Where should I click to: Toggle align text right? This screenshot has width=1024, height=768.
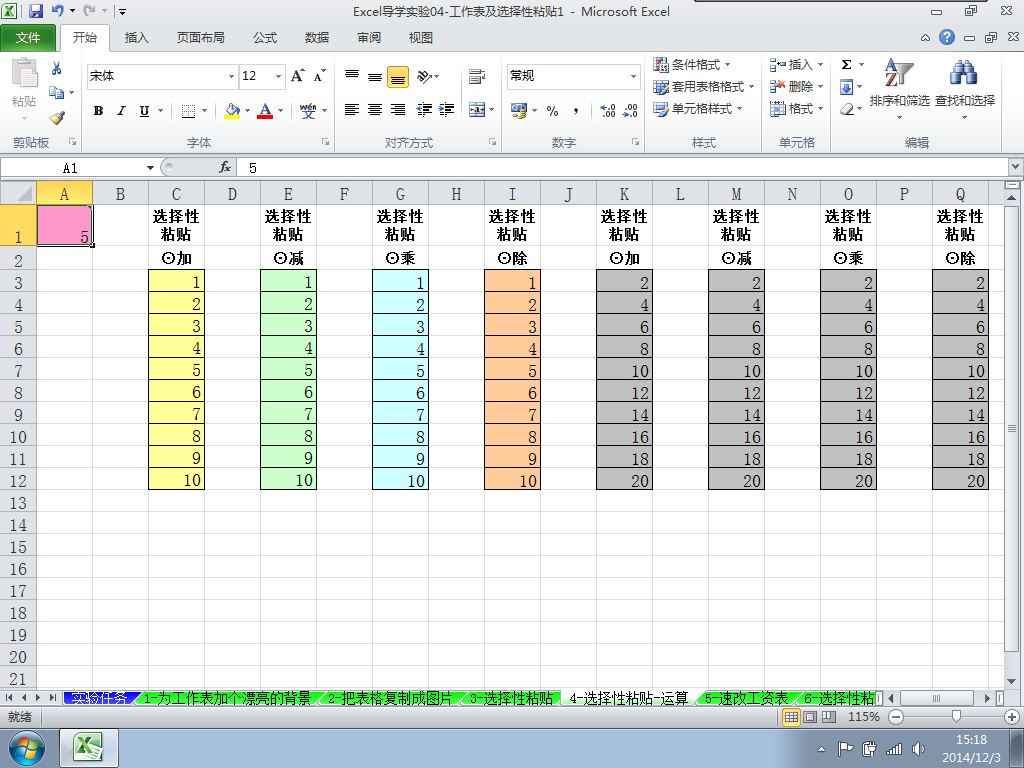tap(398, 110)
